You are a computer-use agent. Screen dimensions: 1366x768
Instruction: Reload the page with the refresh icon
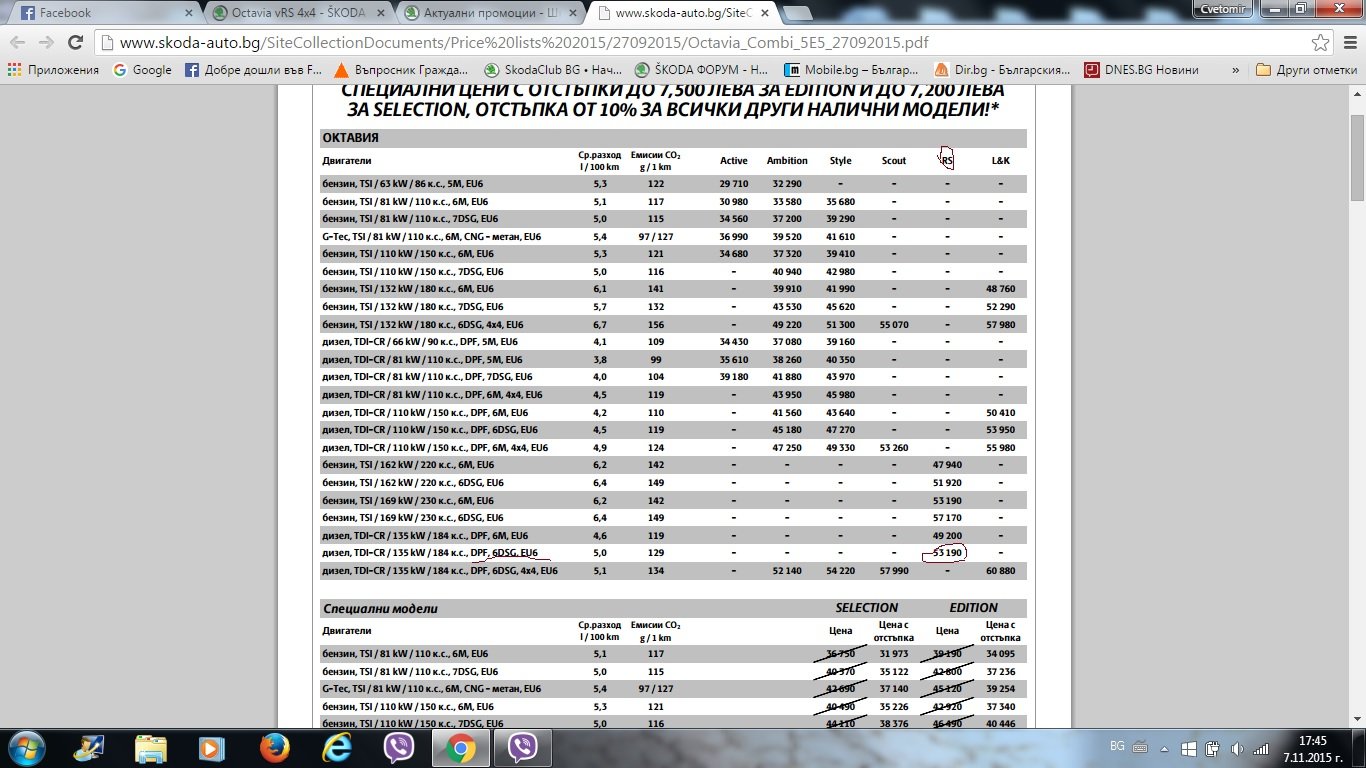coord(75,43)
